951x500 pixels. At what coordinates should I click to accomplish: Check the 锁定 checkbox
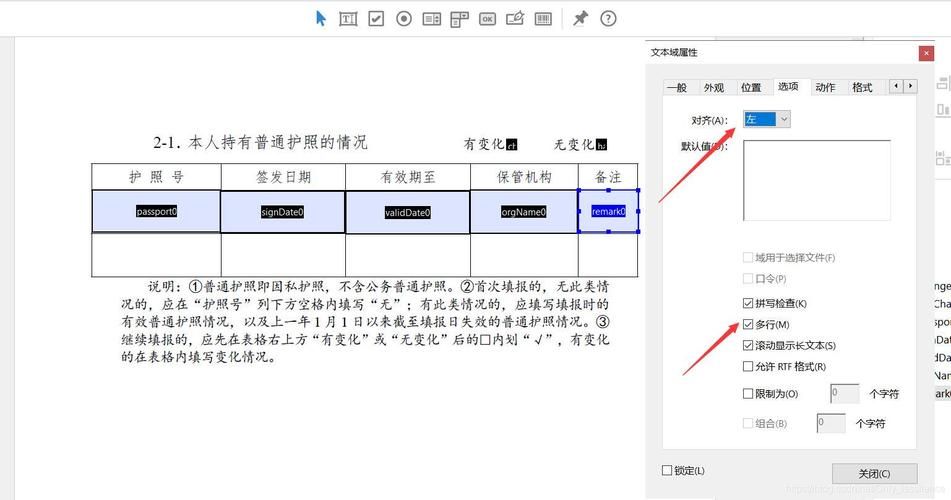click(667, 470)
